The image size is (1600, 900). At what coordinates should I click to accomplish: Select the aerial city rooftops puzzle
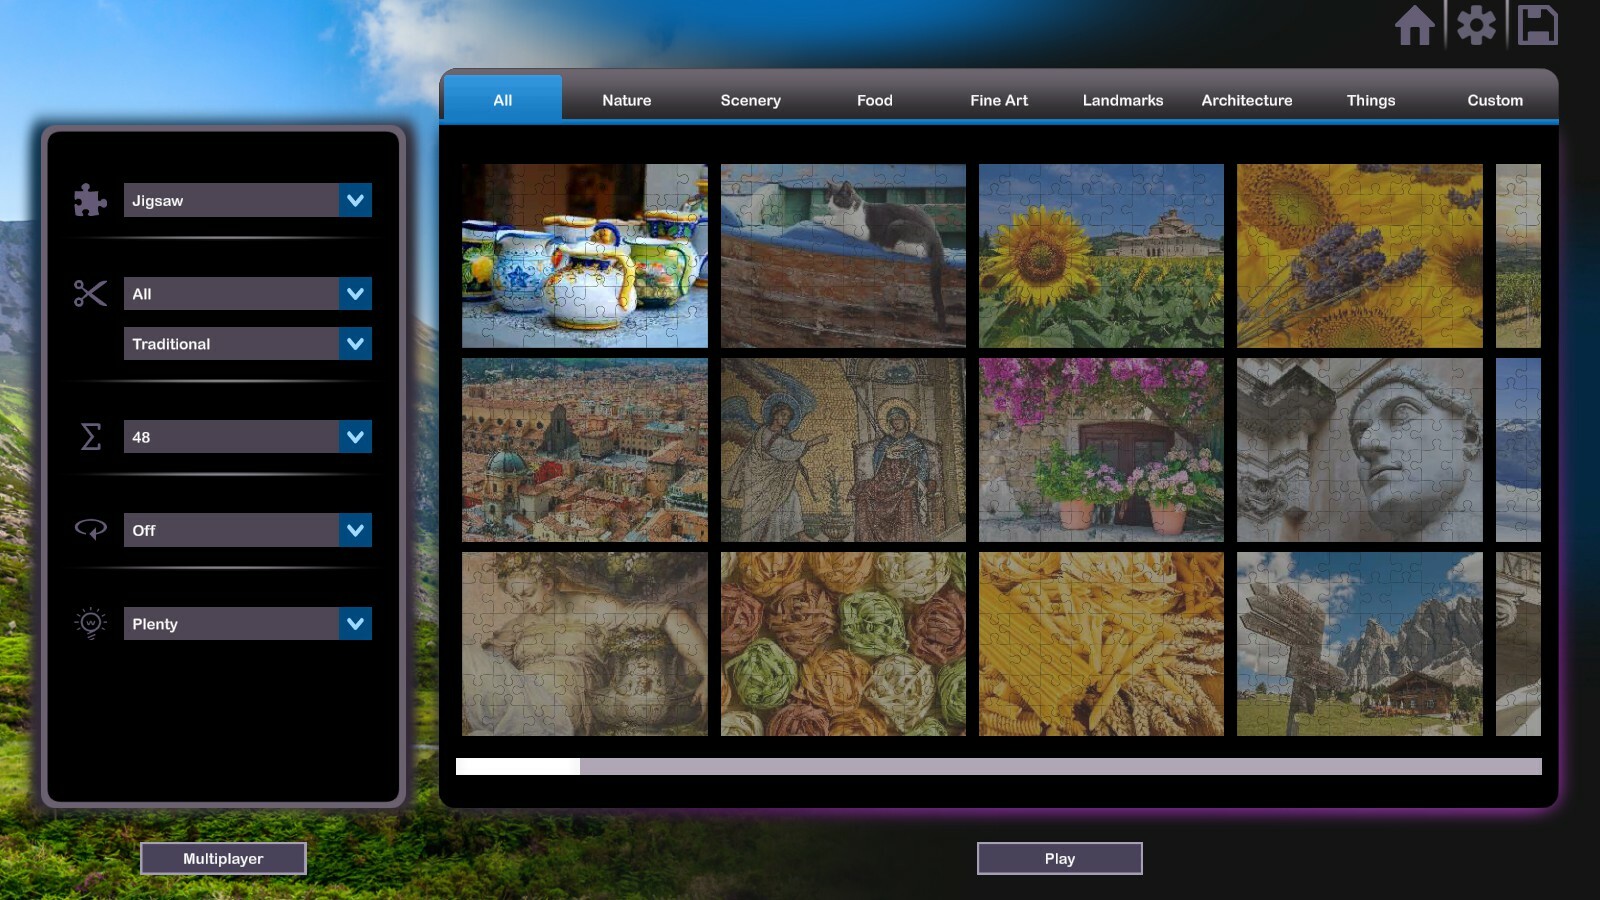coord(585,450)
